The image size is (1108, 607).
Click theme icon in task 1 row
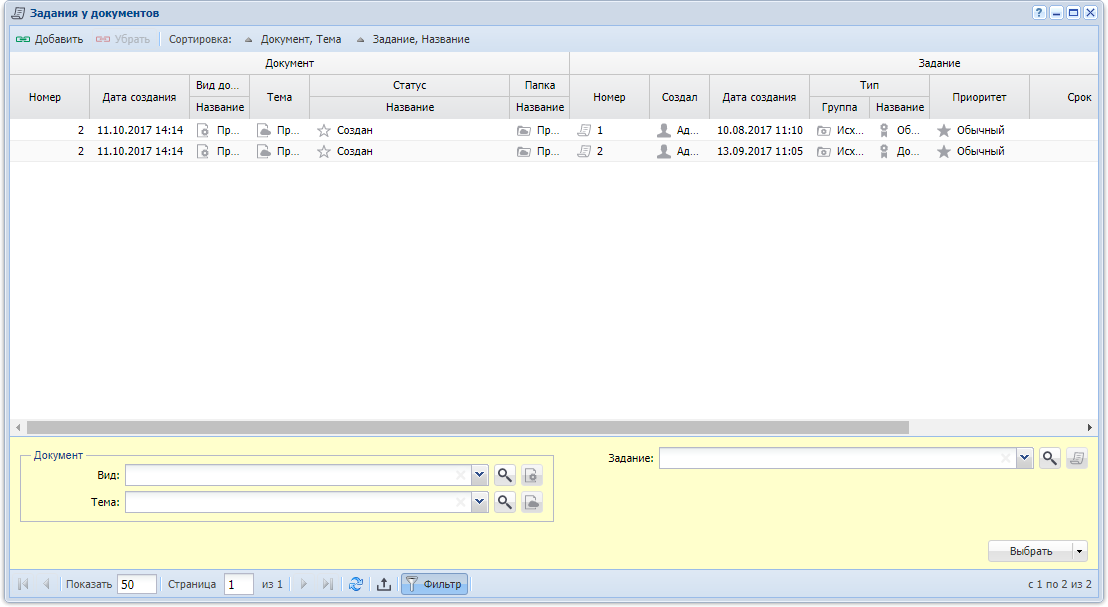(x=264, y=130)
